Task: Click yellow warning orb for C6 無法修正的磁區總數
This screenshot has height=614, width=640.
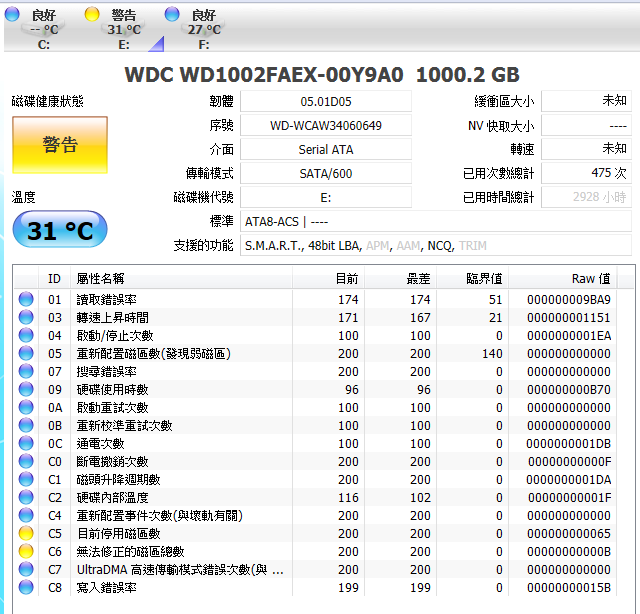Action: tap(26, 551)
